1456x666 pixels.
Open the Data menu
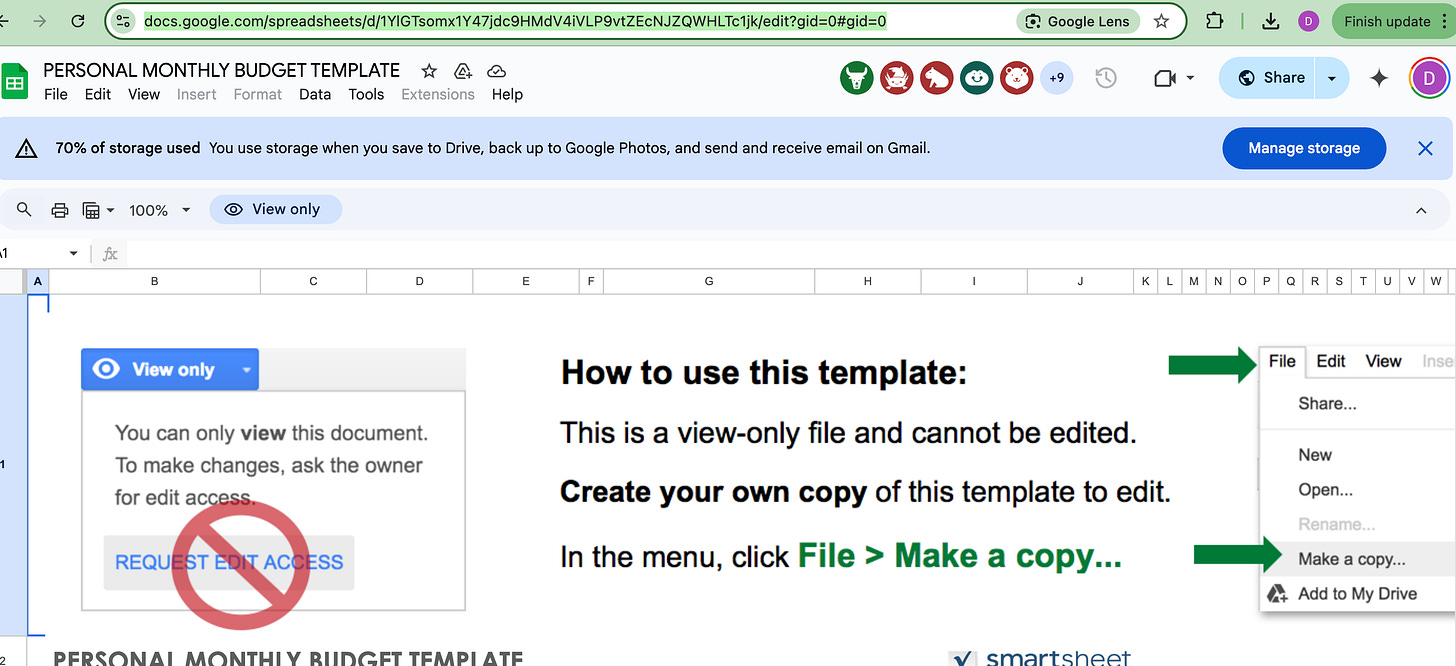(315, 94)
